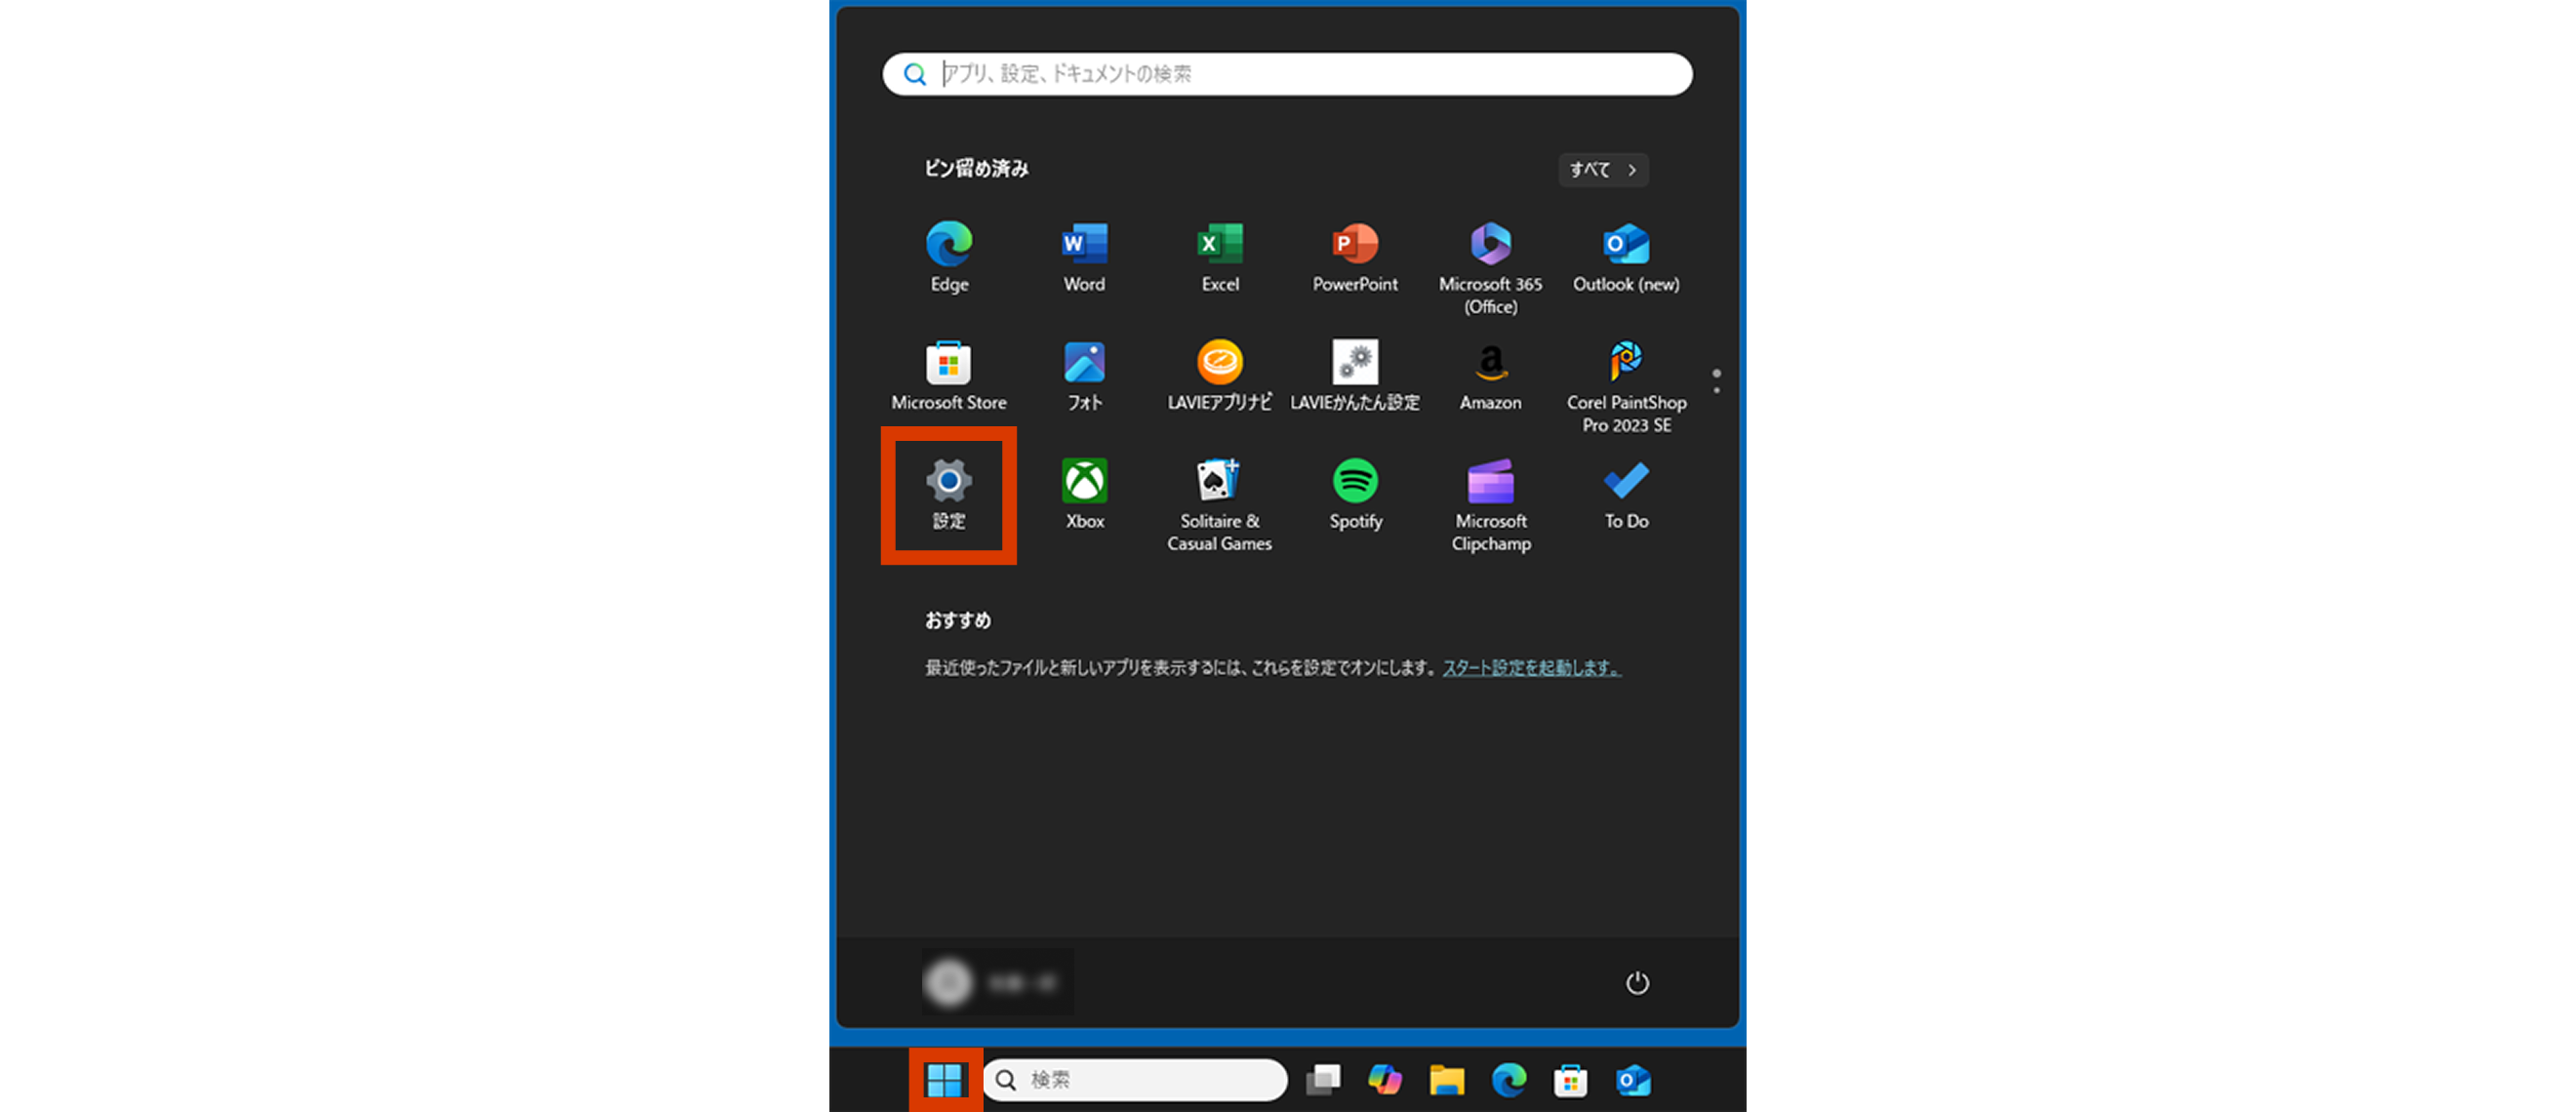This screenshot has height=1112, width=2576.
Task: Open Solitaire & Casual Games
Action: tap(1219, 505)
